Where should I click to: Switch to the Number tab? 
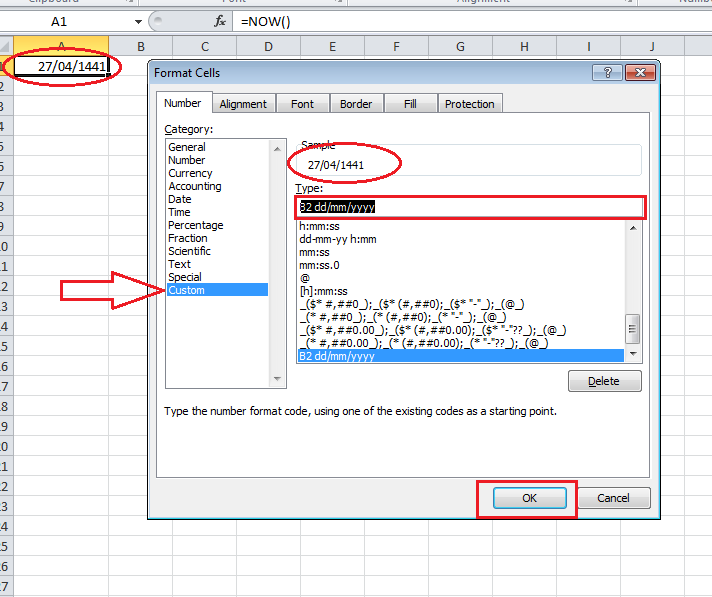pyautogui.click(x=183, y=103)
